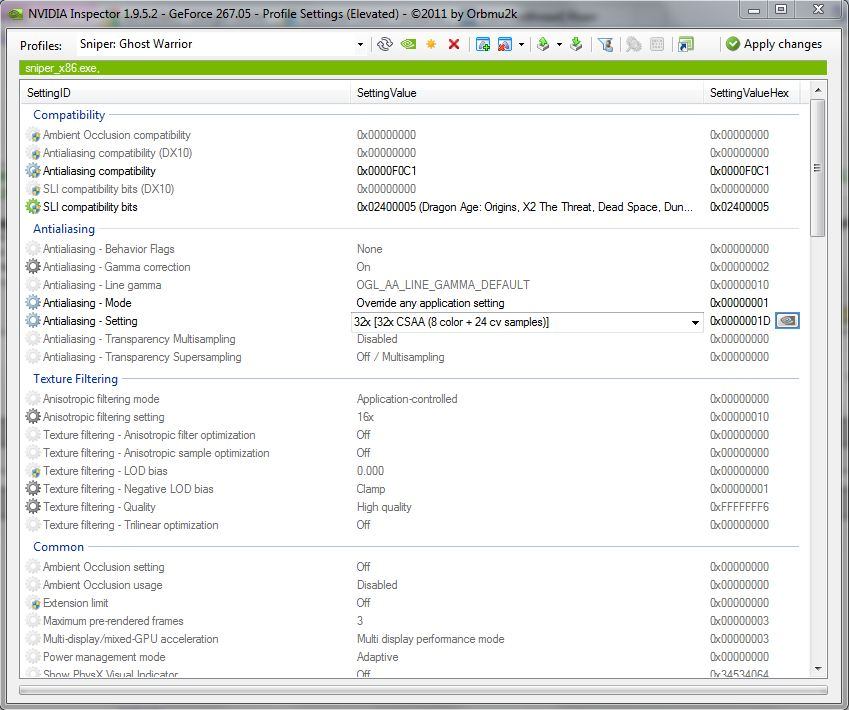
Task: Expand the export profiles dropdown arrow
Action: pos(559,44)
